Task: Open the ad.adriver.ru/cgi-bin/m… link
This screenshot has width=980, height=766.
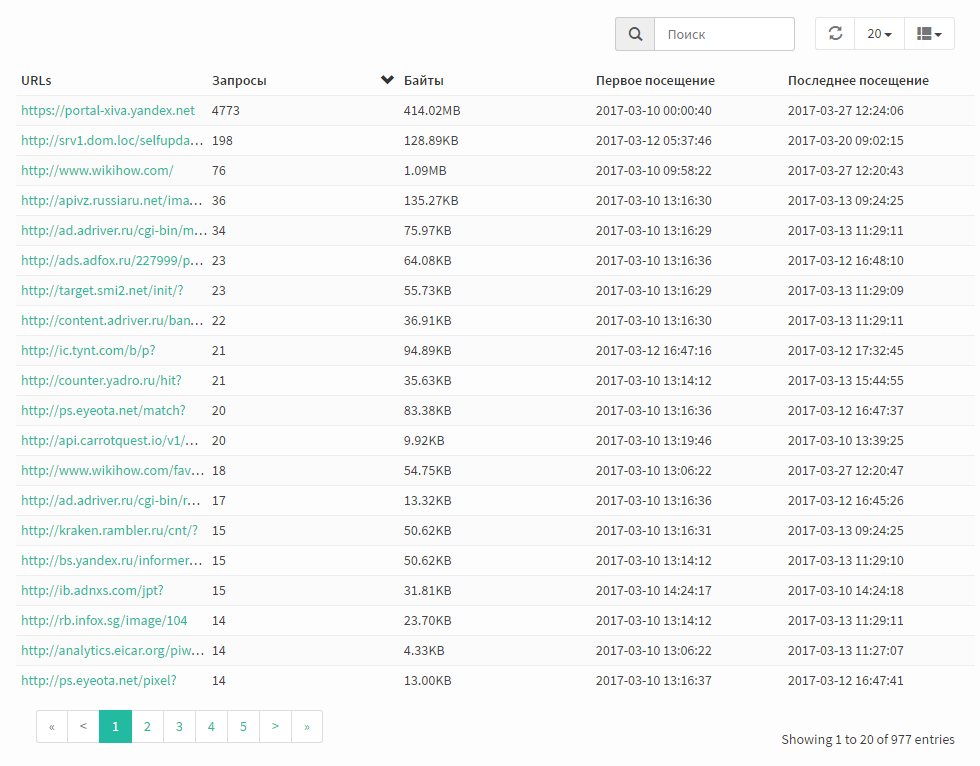Action: 114,231
